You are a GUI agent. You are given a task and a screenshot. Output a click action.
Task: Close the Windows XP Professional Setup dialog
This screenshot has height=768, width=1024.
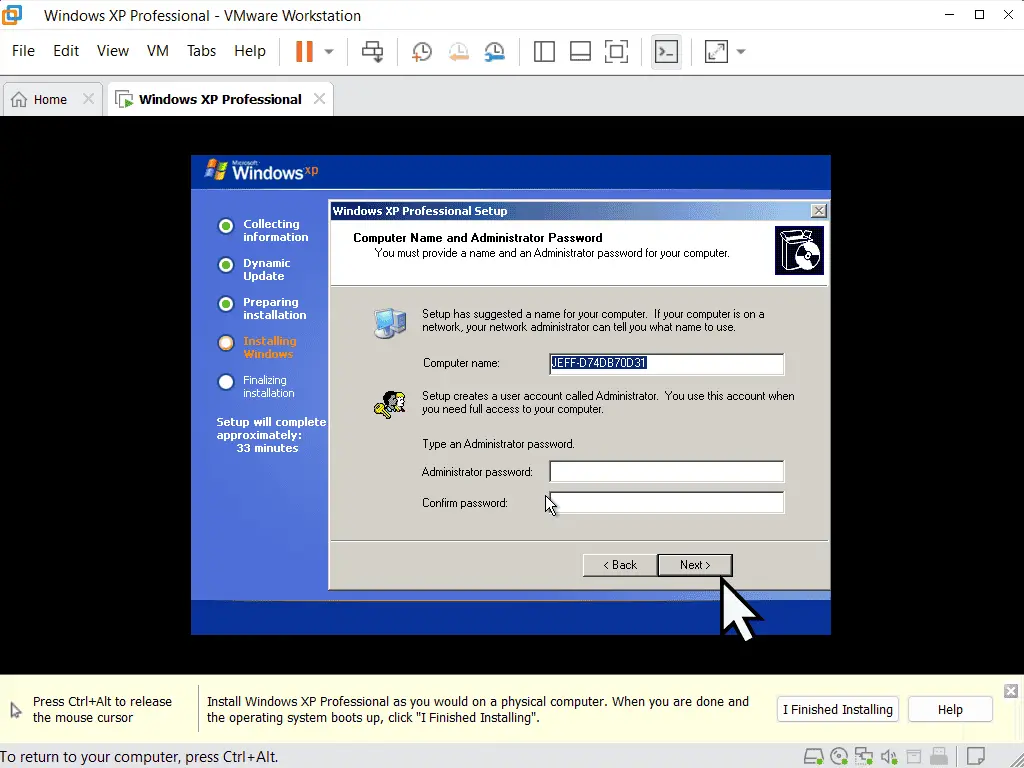coord(818,210)
